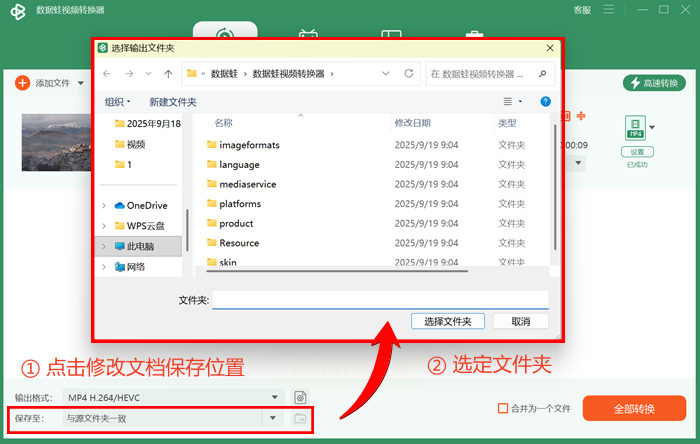Expand the WPS云盘 tree node
Screen dimensions: 700x444
pyautogui.click(x=104, y=226)
